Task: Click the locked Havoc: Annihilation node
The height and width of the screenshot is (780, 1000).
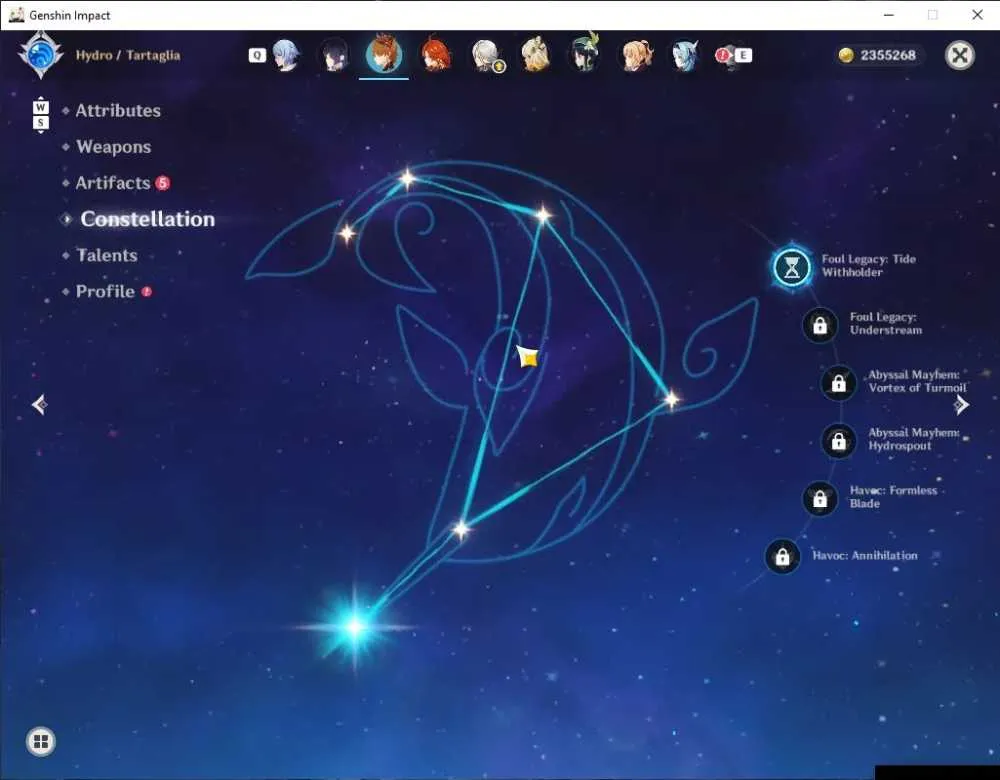Action: 783,556
